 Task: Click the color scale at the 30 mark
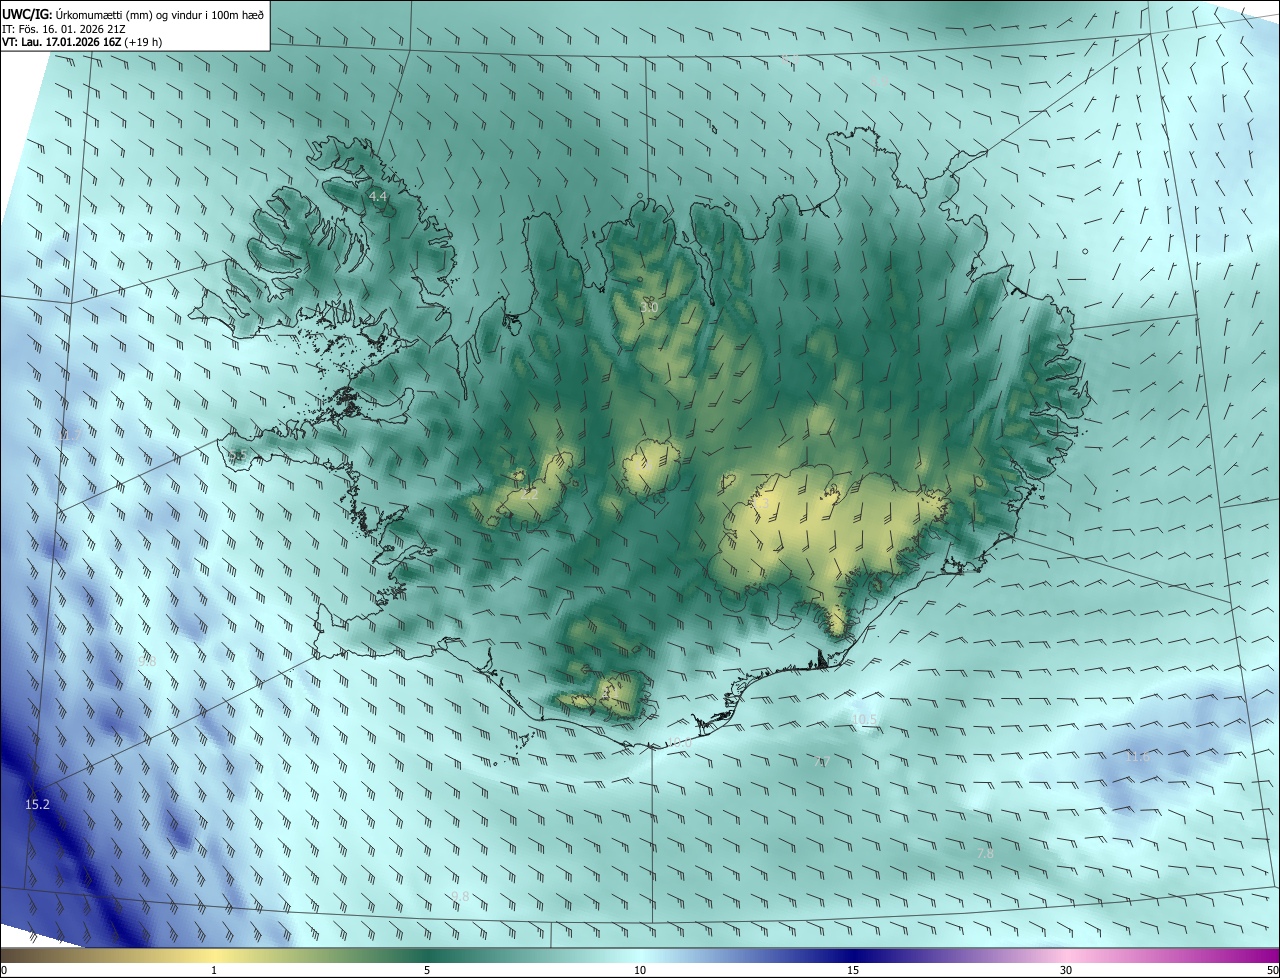tap(1066, 970)
